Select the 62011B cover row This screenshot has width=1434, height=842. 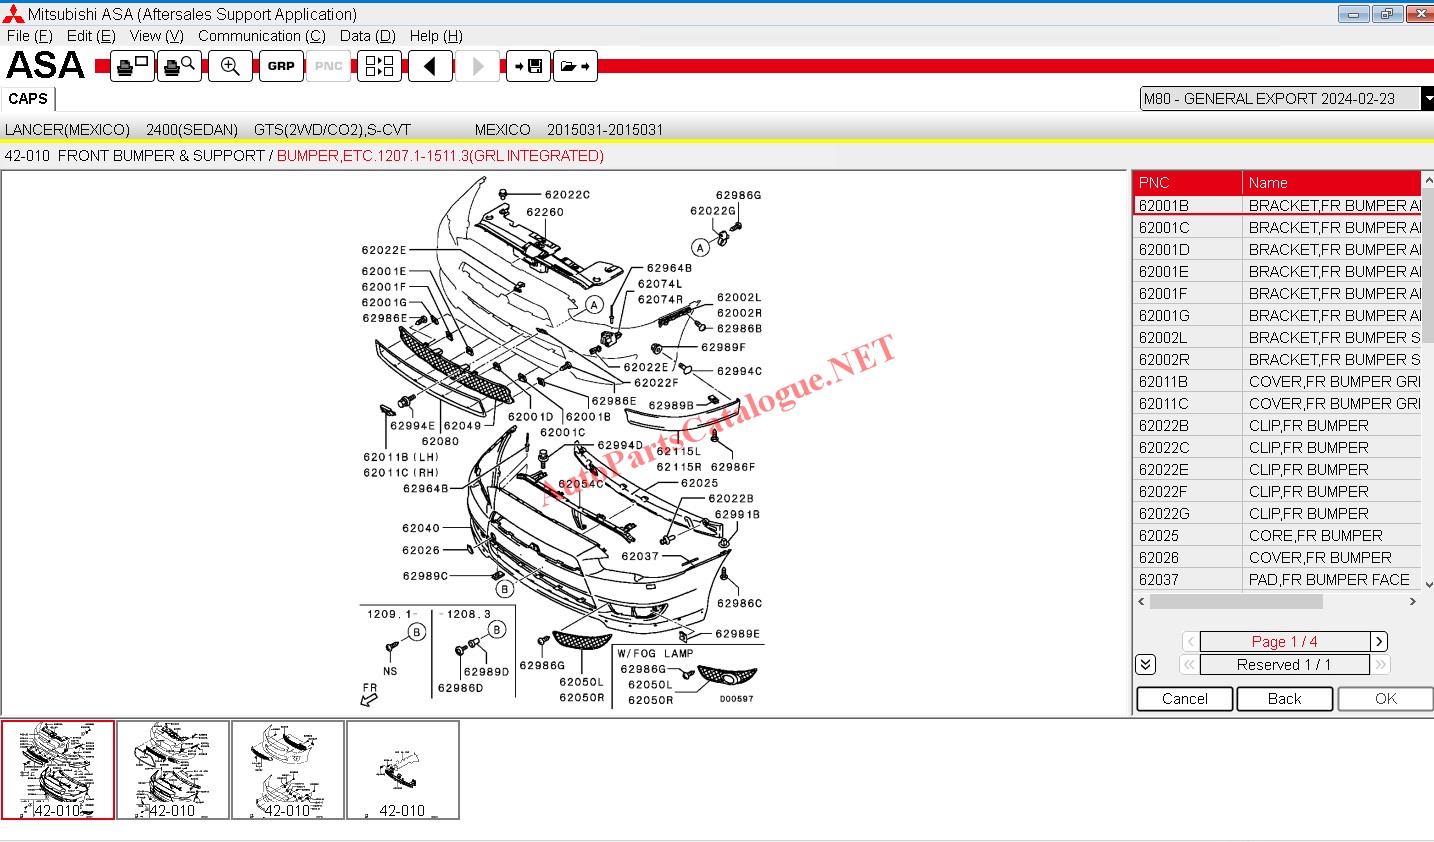pos(1277,381)
